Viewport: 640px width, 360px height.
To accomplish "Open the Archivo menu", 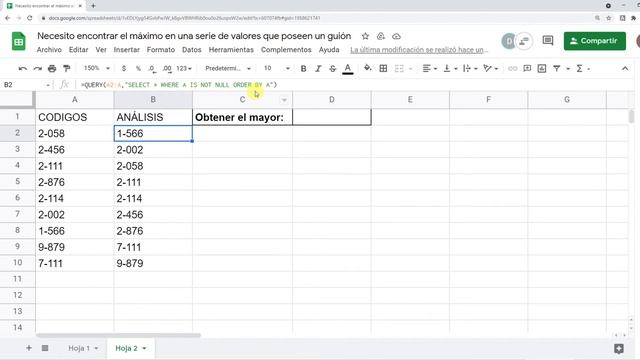I will pos(49,50).
